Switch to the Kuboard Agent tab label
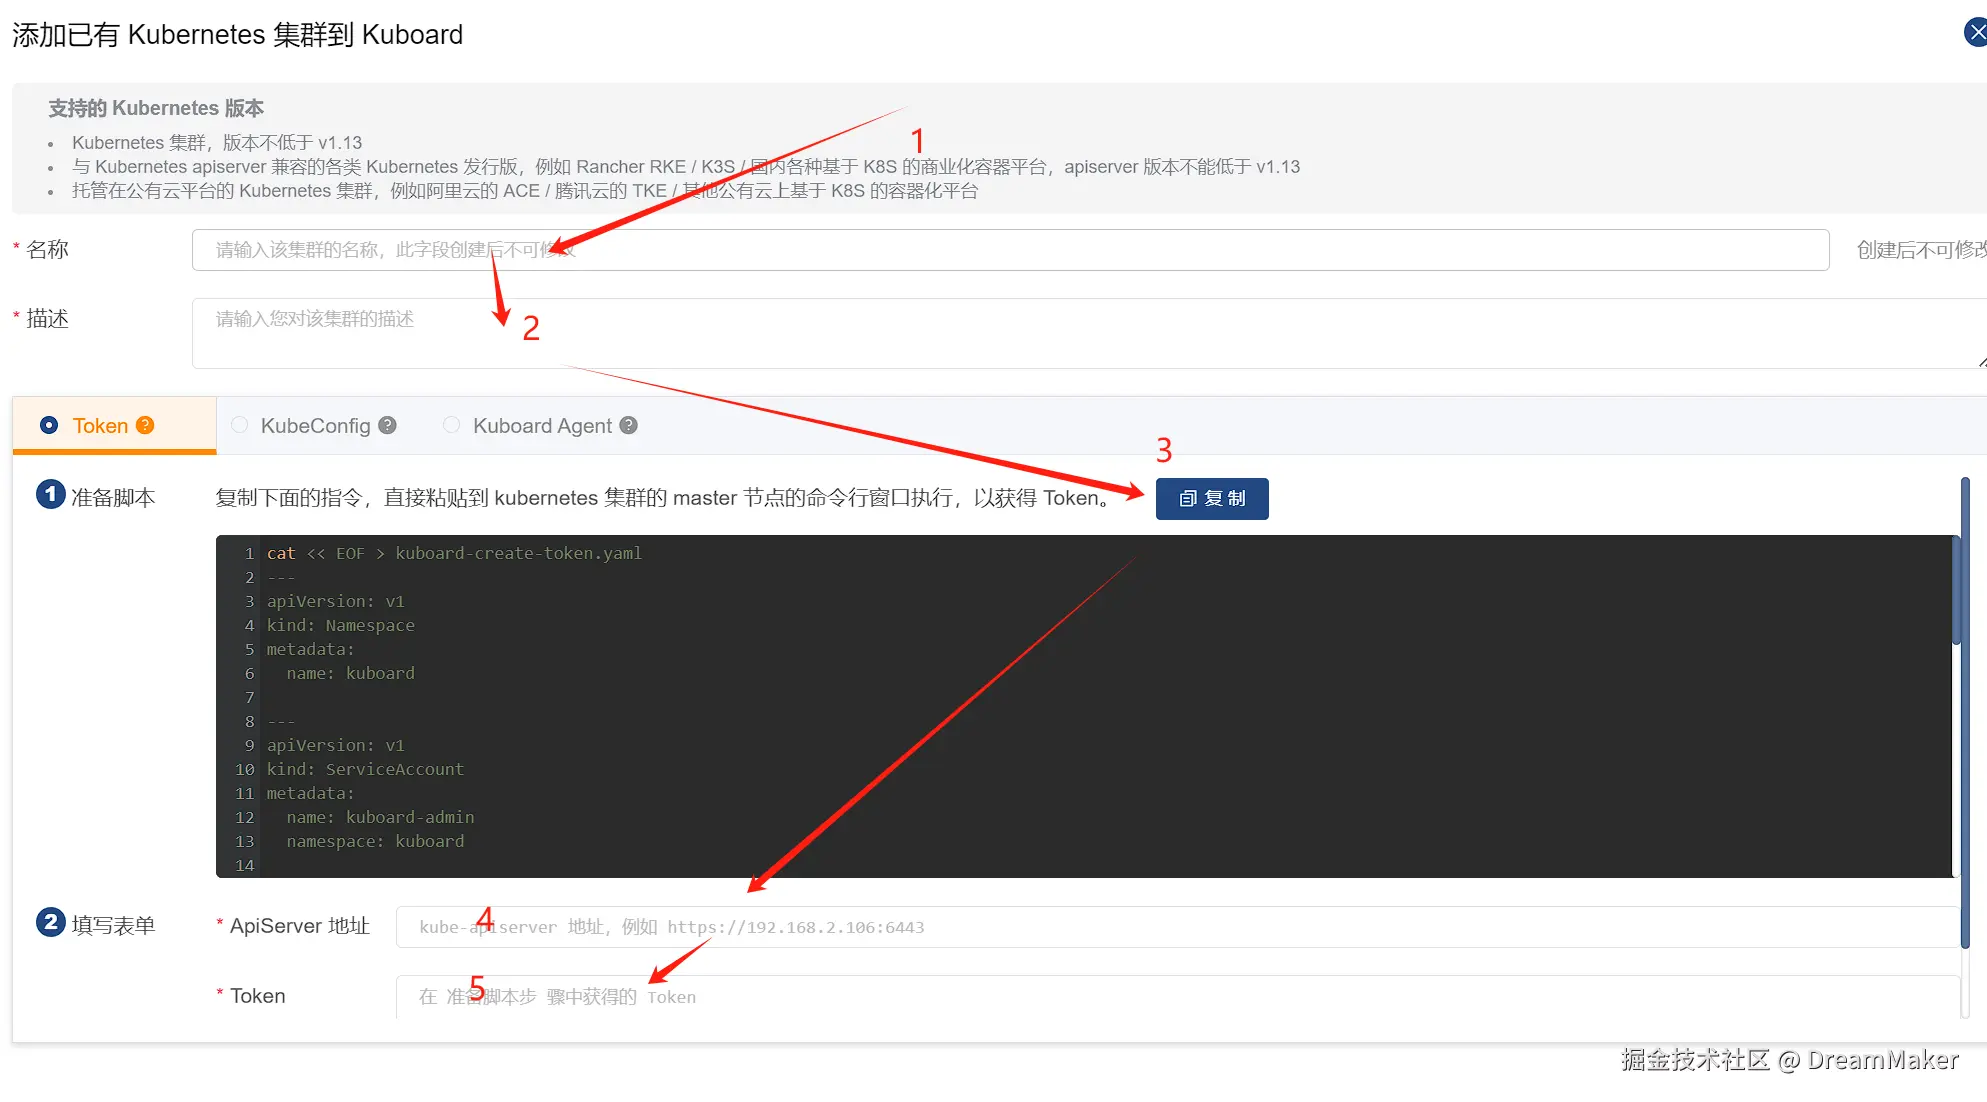Image resolution: width=1987 pixels, height=1102 pixels. (542, 426)
